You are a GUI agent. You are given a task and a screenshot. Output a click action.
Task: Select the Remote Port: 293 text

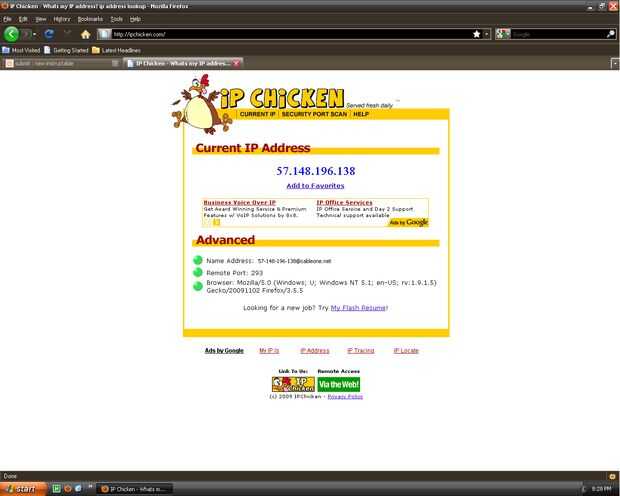tap(234, 273)
